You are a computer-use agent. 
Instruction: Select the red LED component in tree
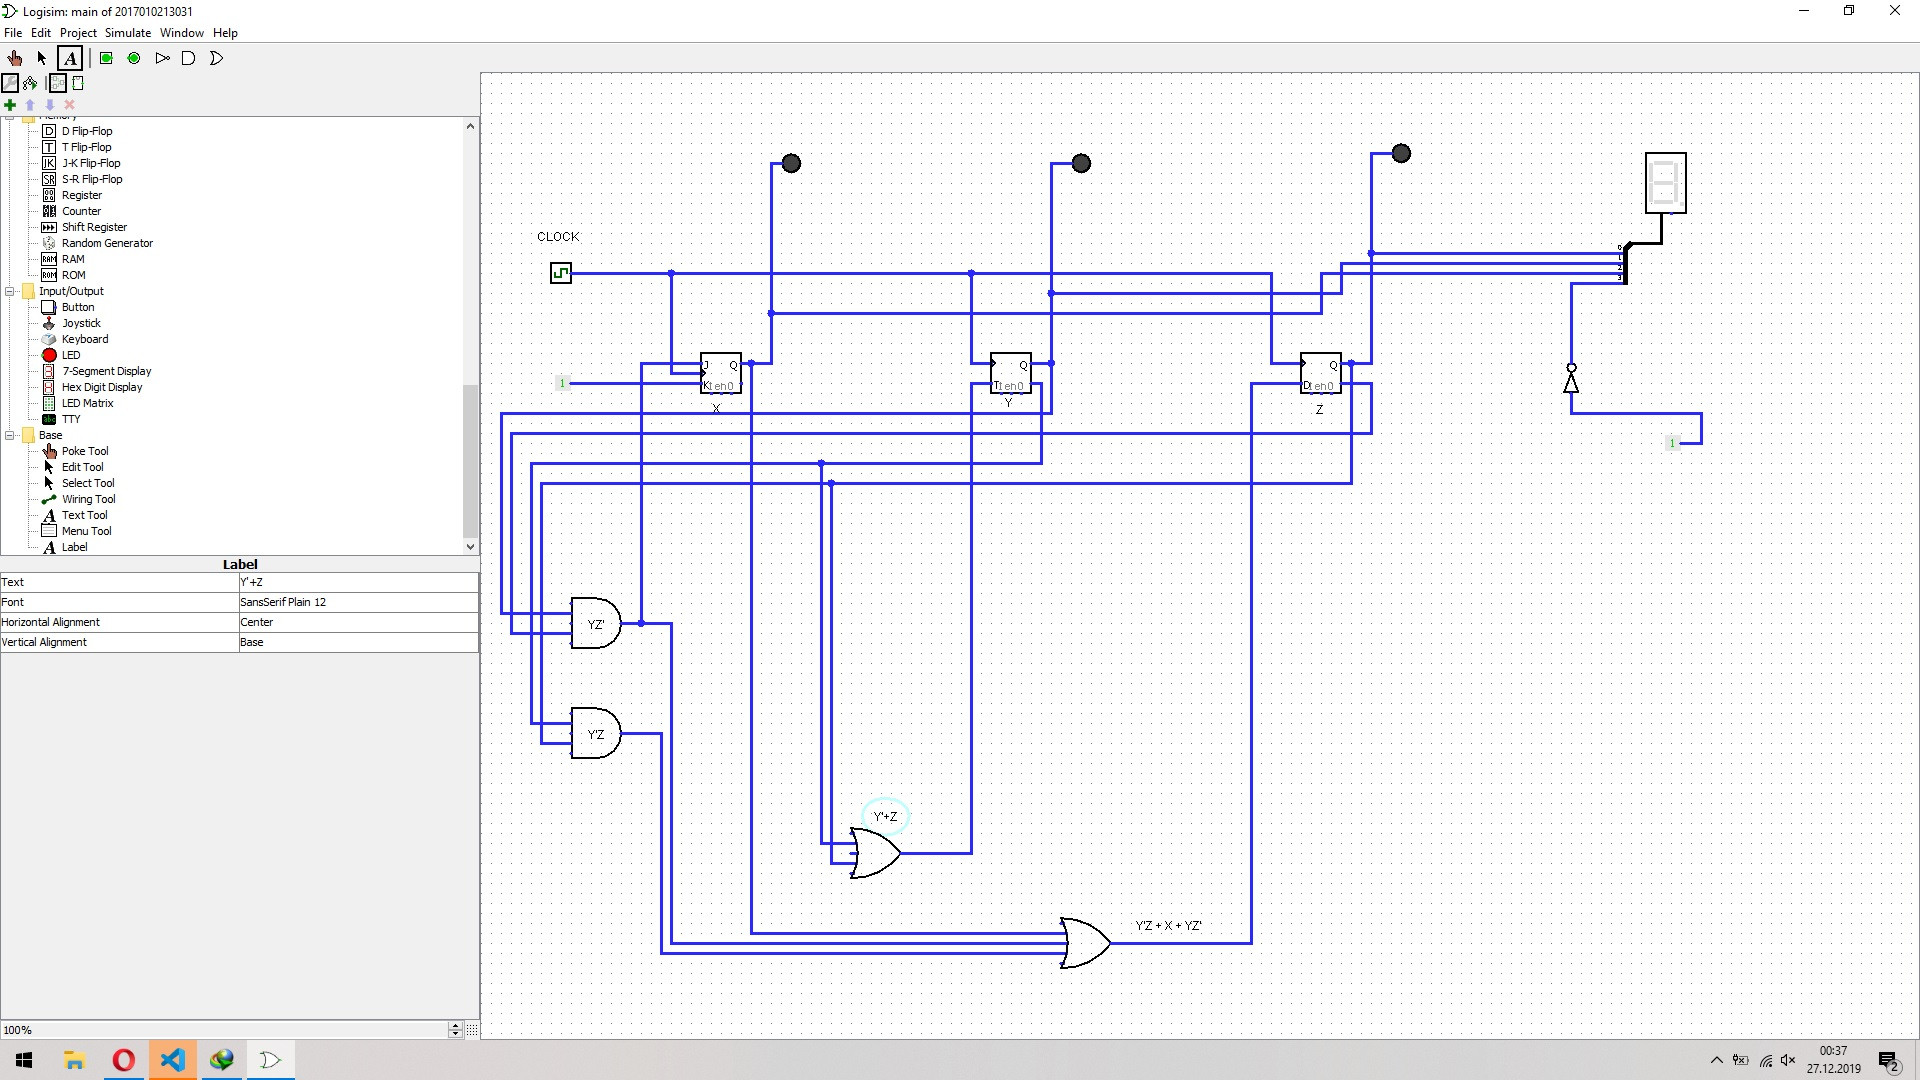tap(70, 355)
